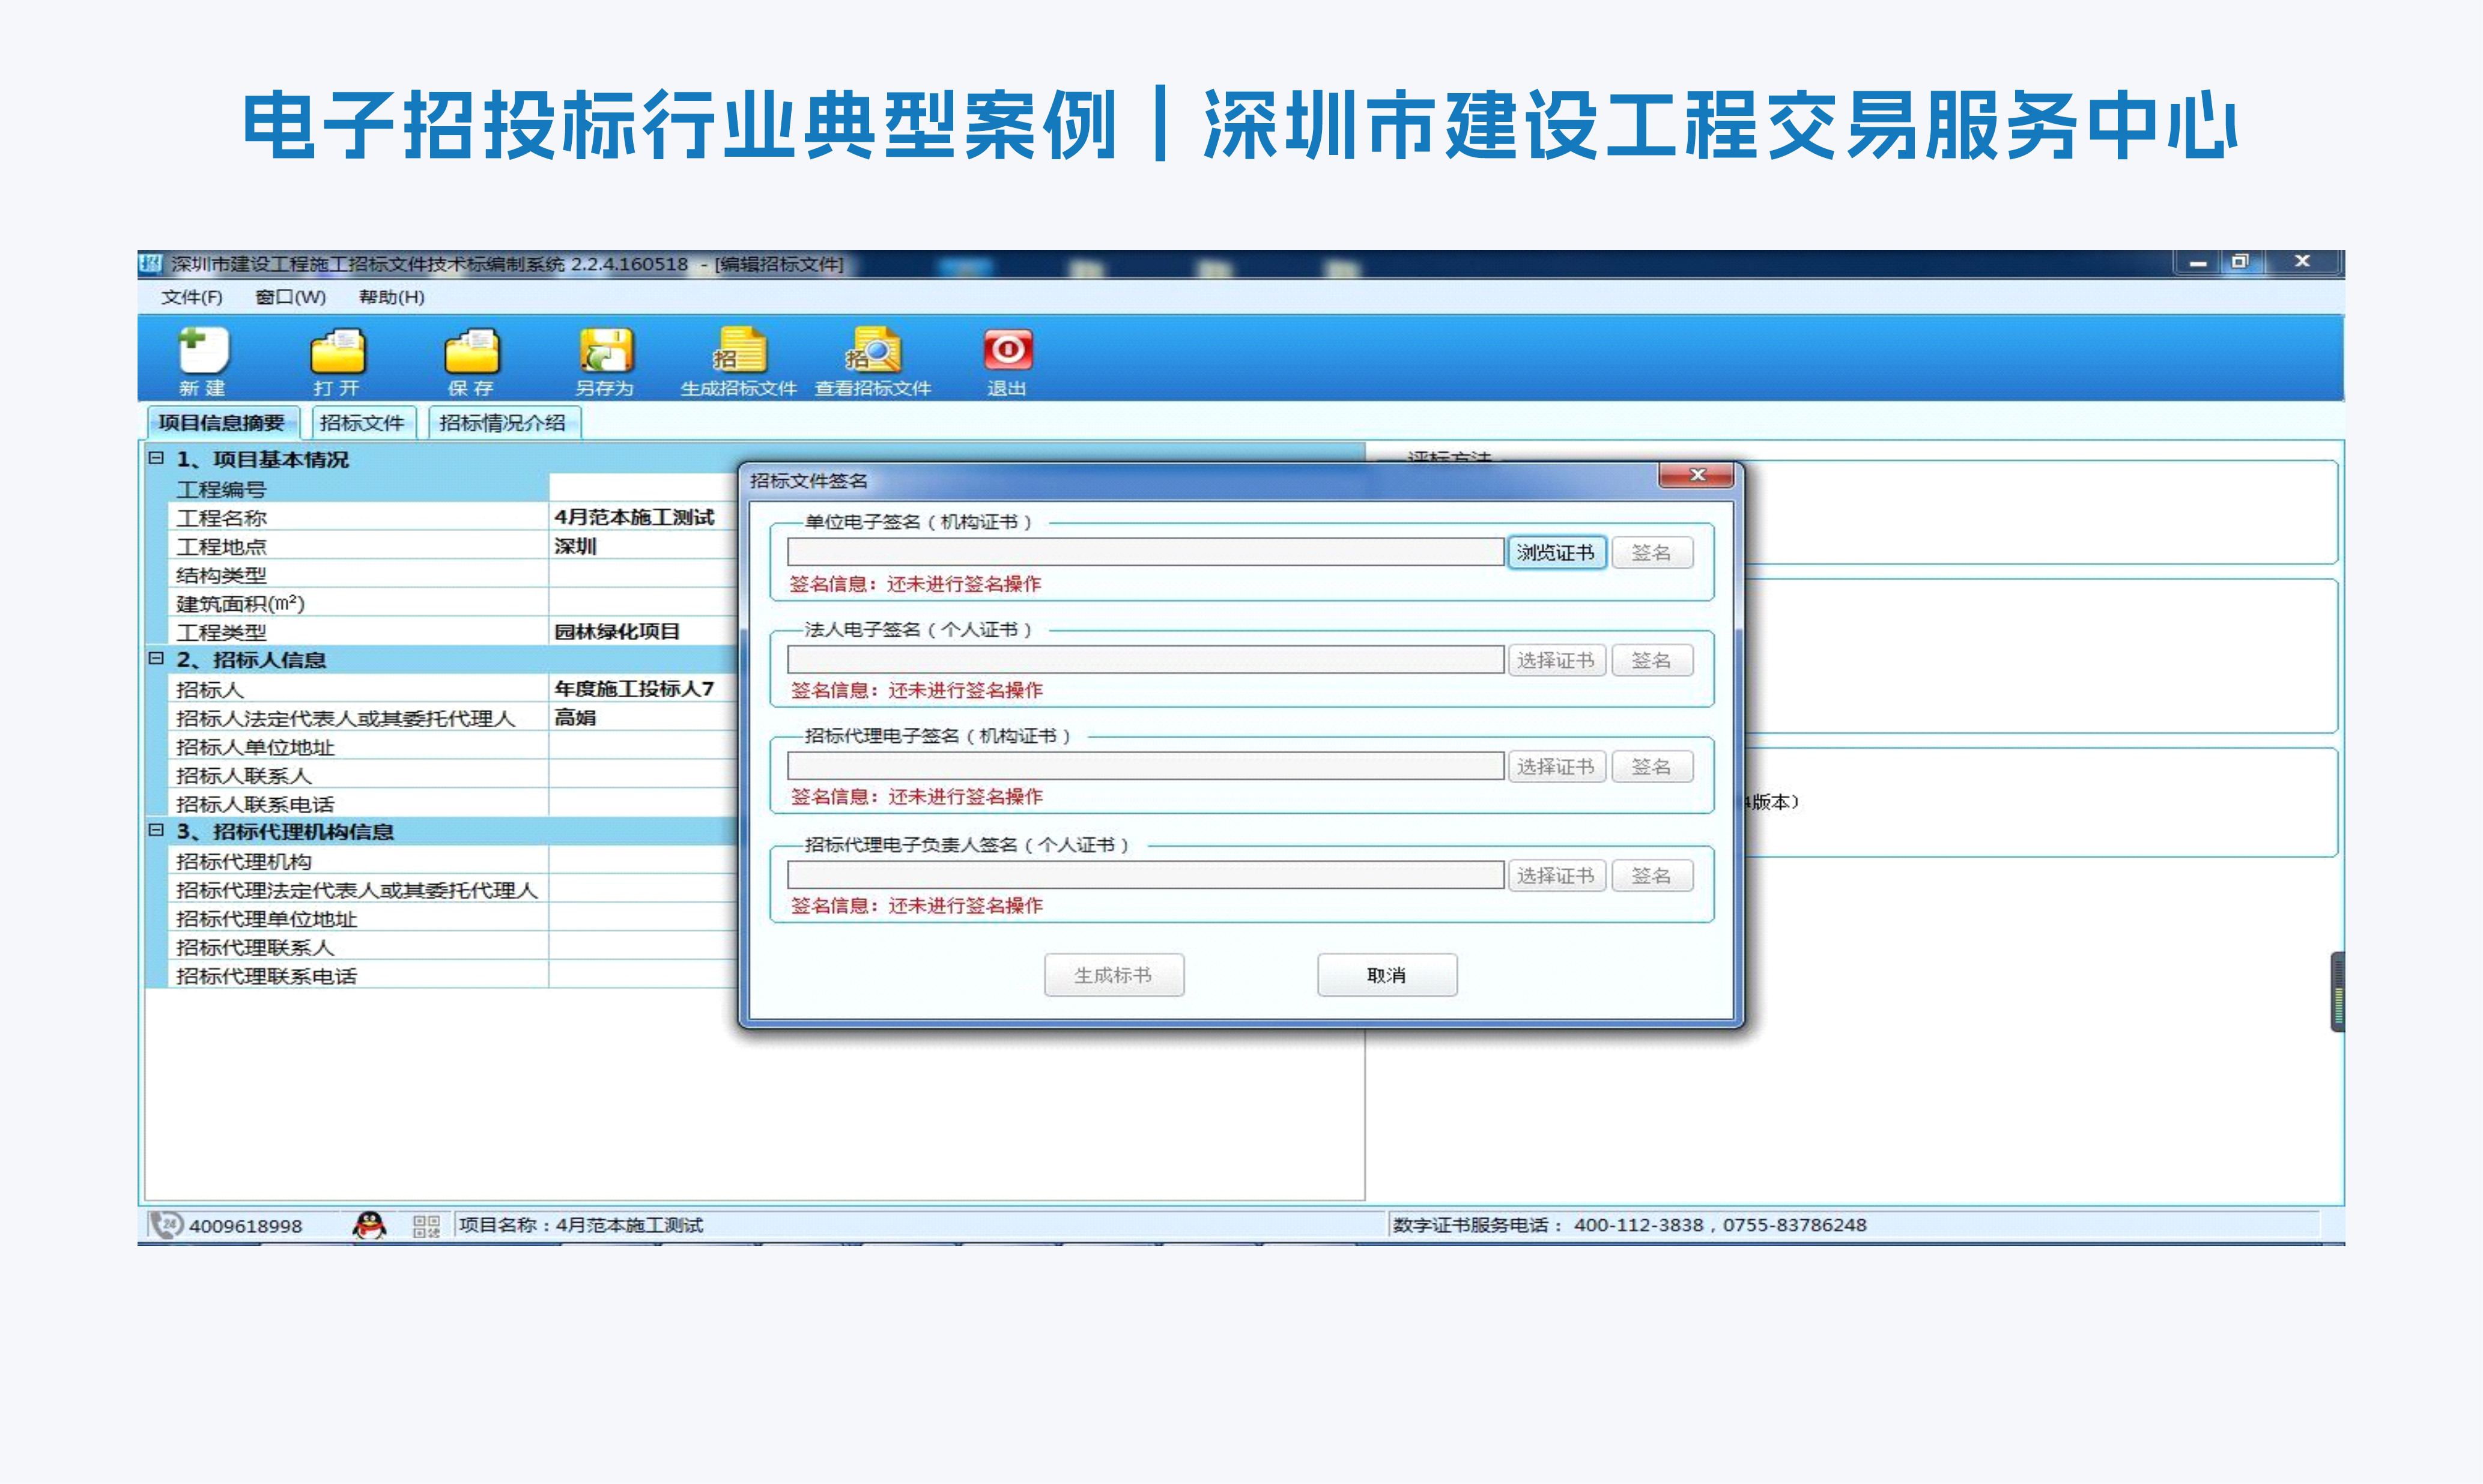
Task: Click the red 退出 (Exit) icon
Action: coord(1007,349)
